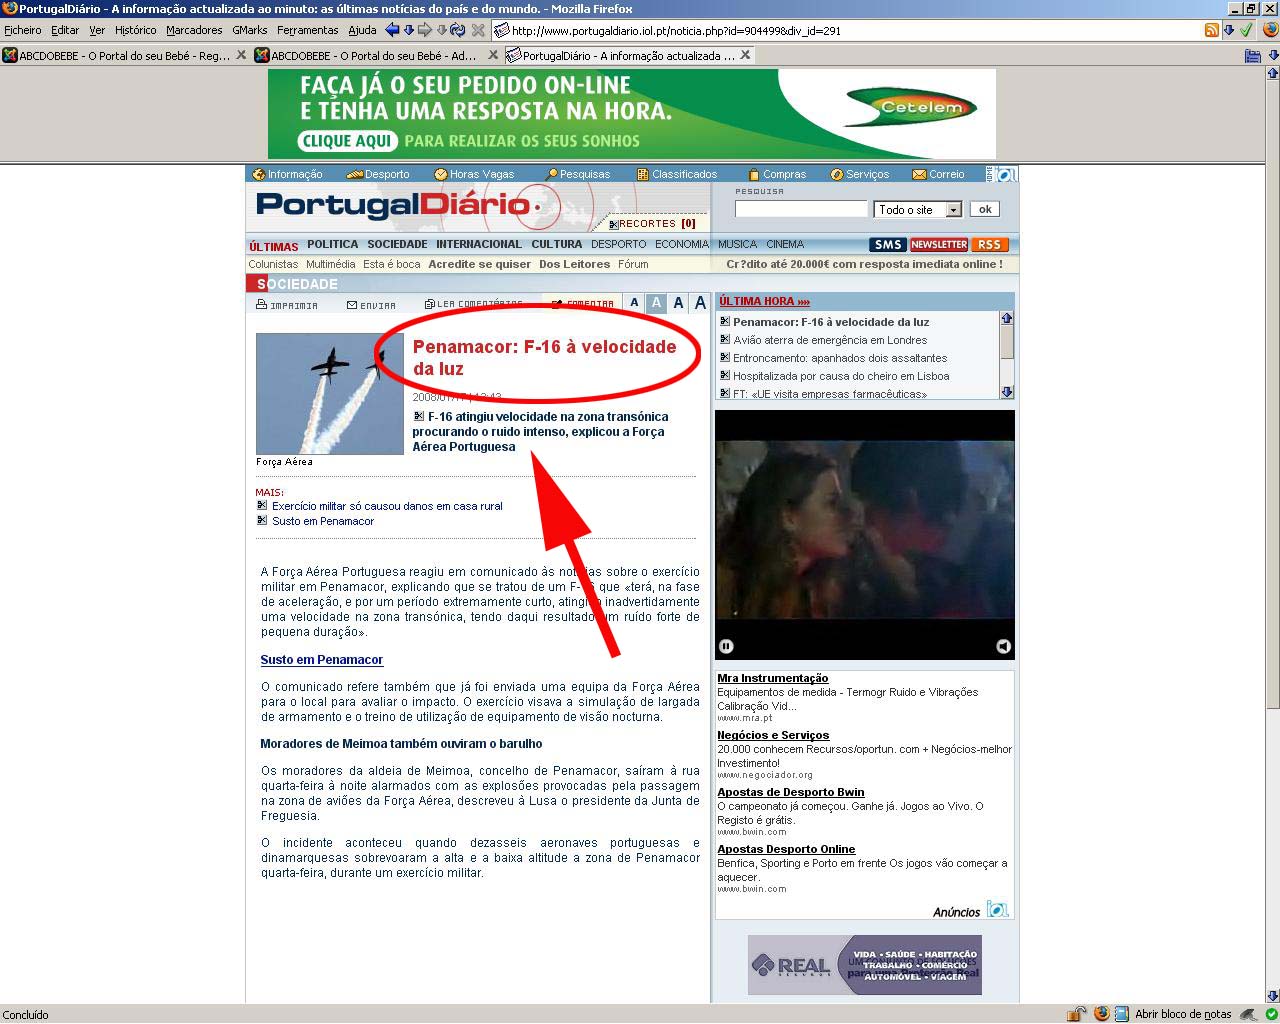Screen dimensions: 1280x1024
Task: Select the smallest font size A
Action: (634, 303)
